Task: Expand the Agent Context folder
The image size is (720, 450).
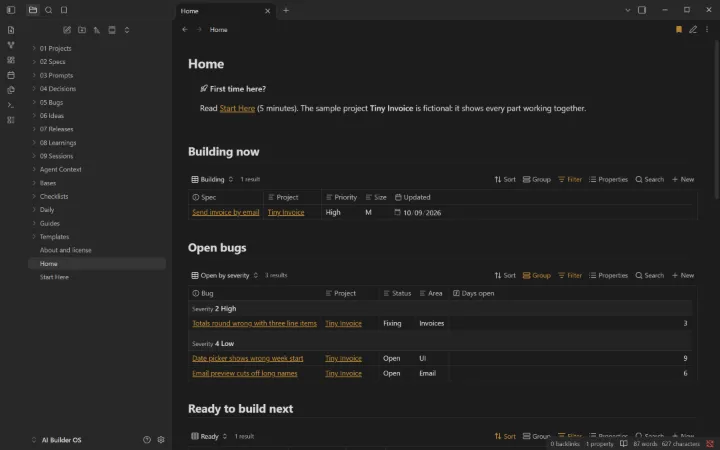Action: [x=34, y=169]
